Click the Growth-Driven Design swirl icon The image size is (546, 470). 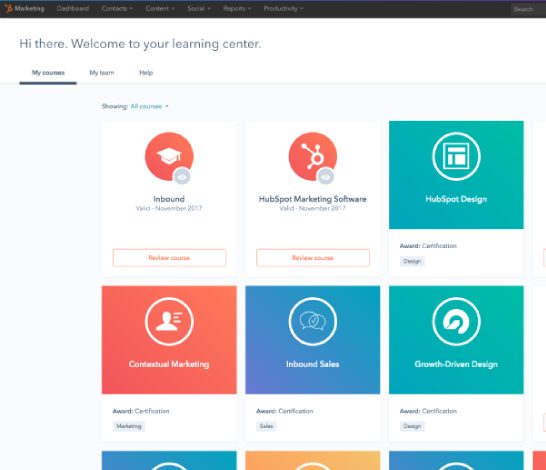click(x=456, y=321)
